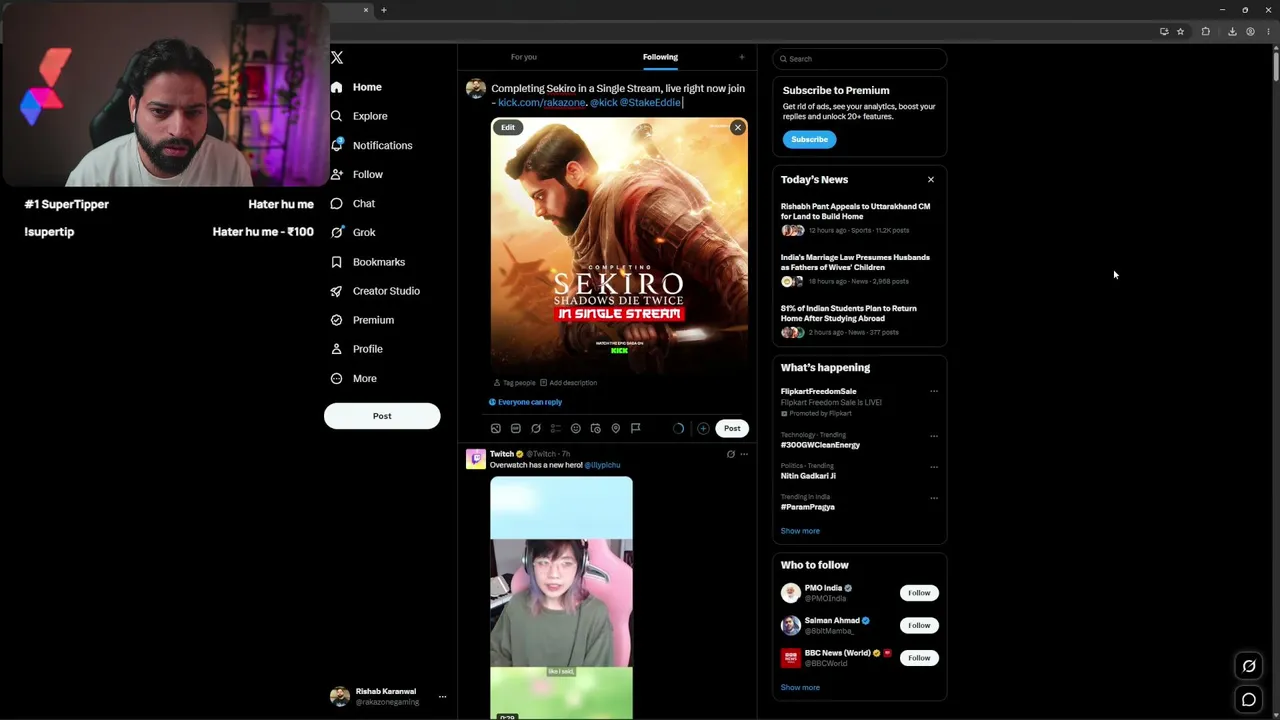1280x720 pixels.
Task: Open more options for Nitin Gadkari Ji trend
Action: [934, 467]
